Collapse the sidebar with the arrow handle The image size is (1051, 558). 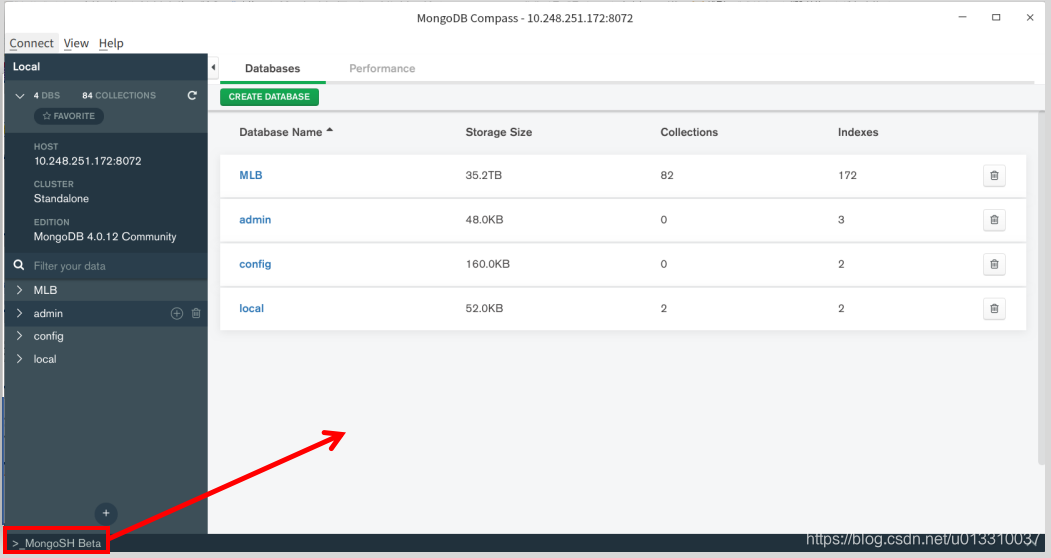coord(213,67)
